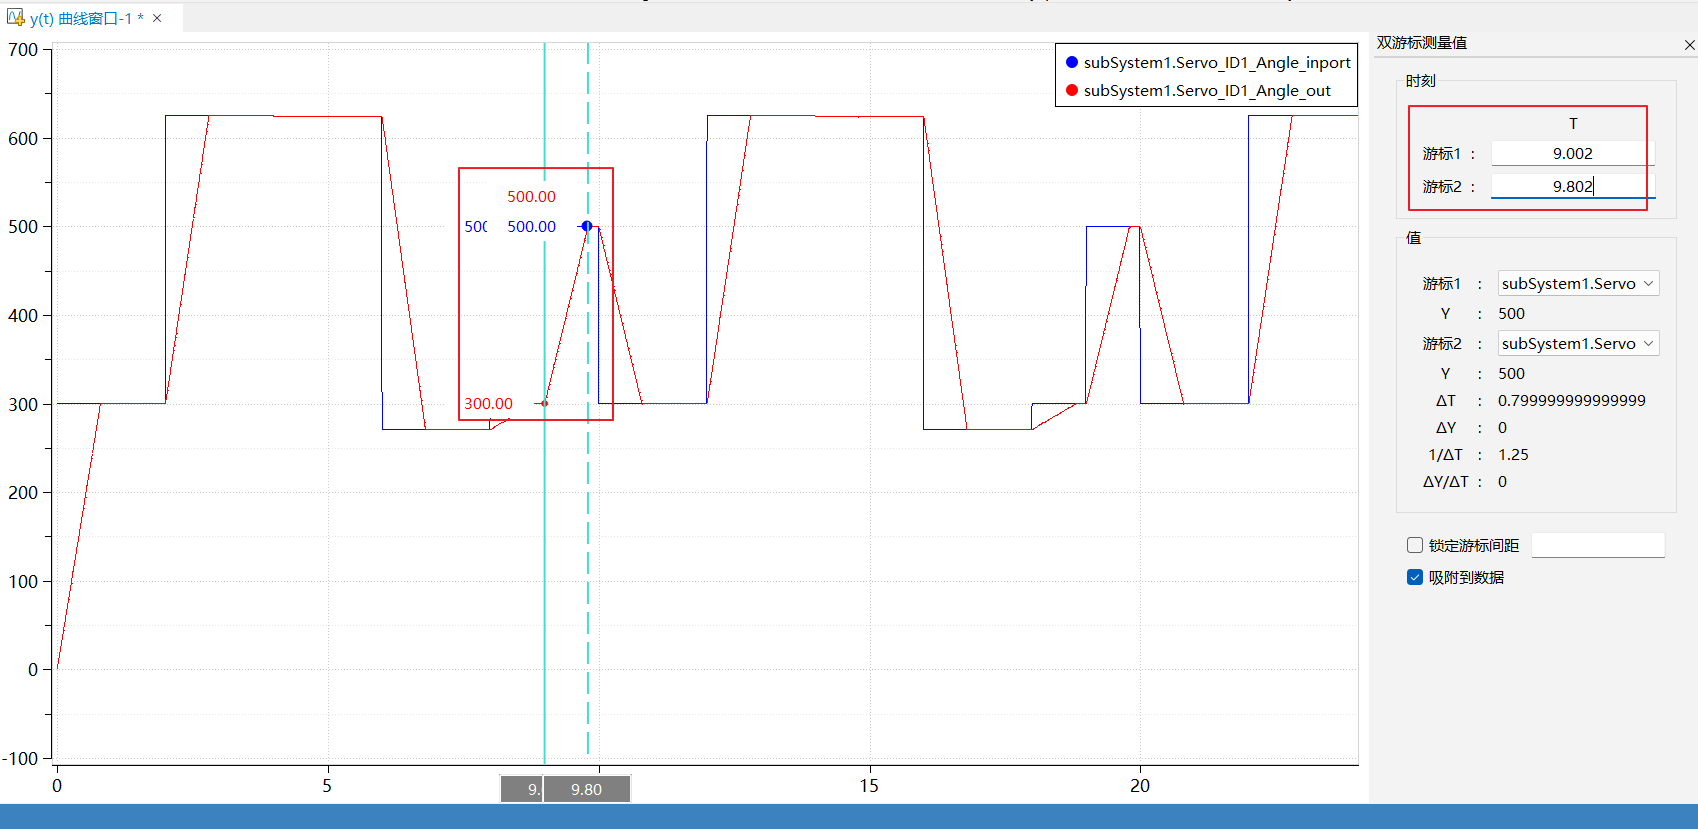Focus the 游标2 time field showing 9.802

pyautogui.click(x=1572, y=186)
